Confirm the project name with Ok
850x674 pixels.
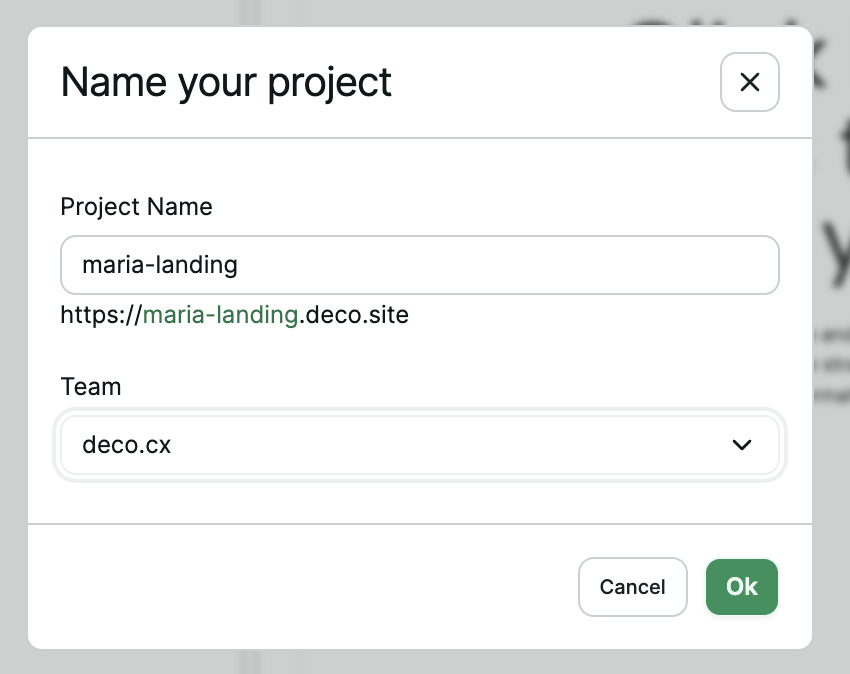[741, 587]
